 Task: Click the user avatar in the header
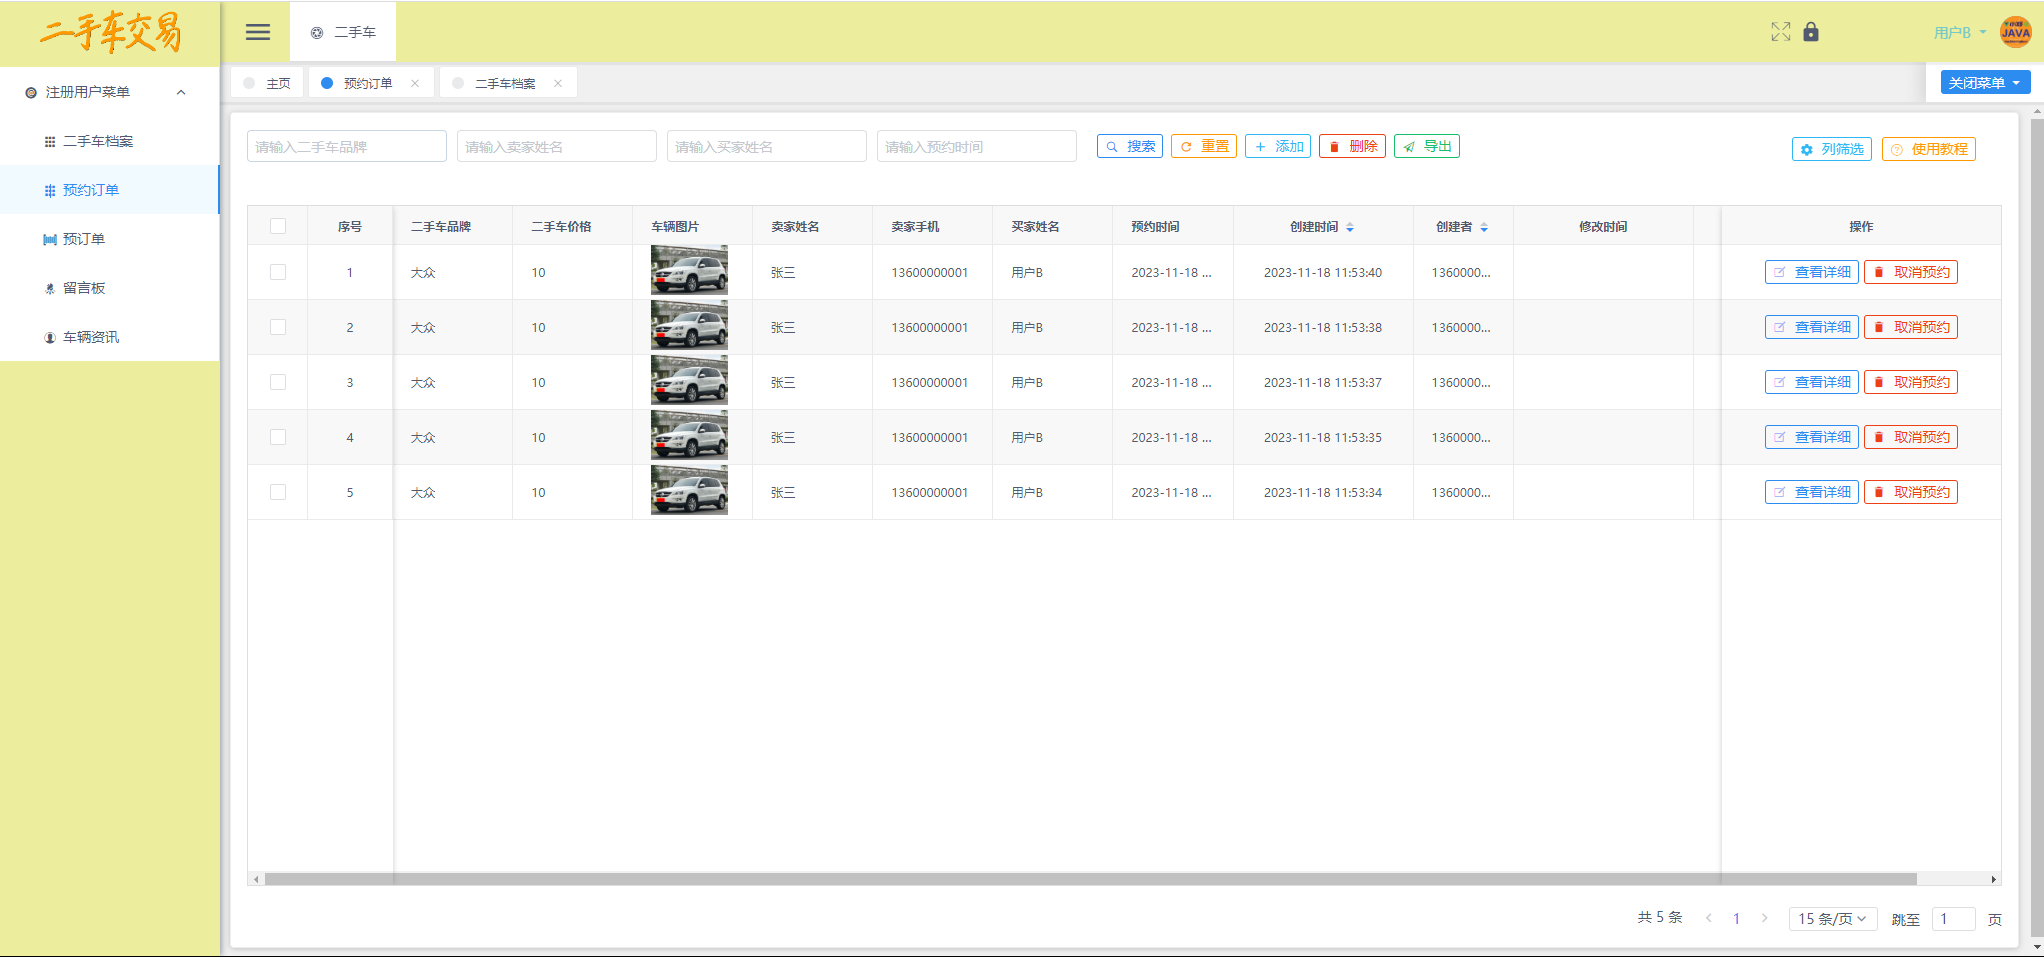click(x=2015, y=32)
